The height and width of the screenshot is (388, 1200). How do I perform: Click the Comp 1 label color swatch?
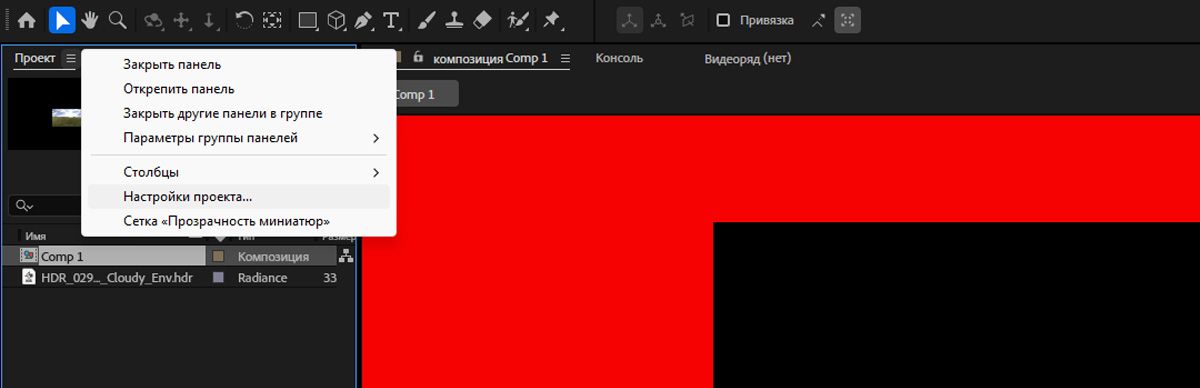coord(218,256)
